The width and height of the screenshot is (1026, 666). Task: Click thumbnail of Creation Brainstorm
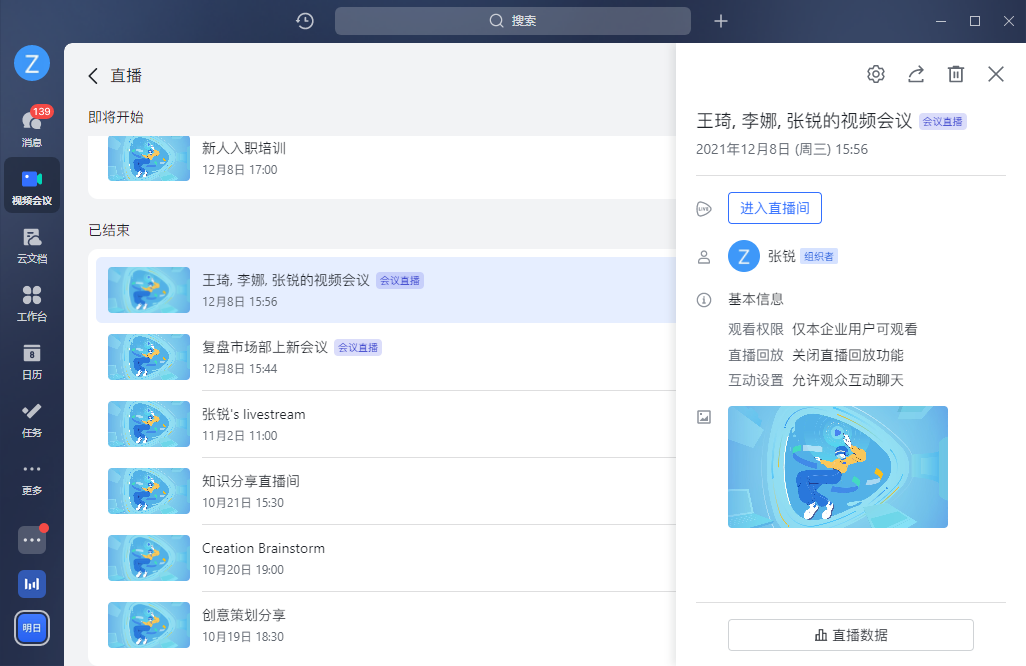click(149, 558)
